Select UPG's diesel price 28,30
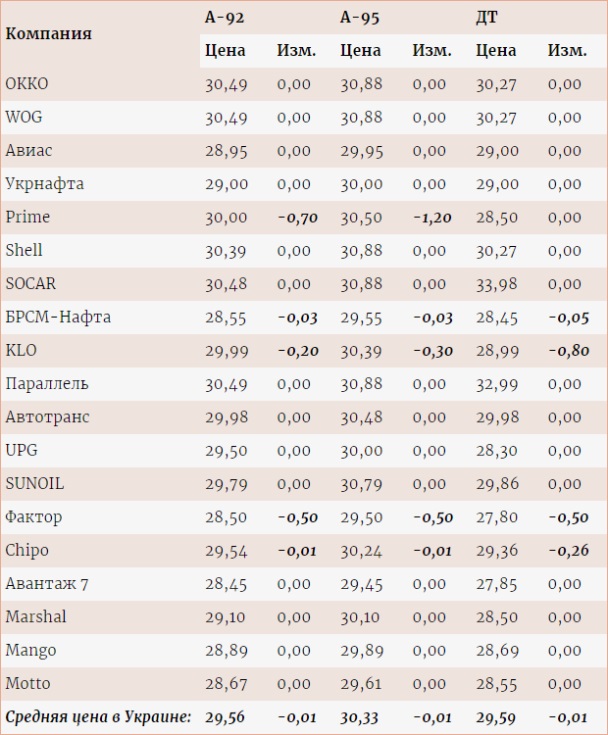Viewport: 608px width, 735px height. pyautogui.click(x=497, y=450)
